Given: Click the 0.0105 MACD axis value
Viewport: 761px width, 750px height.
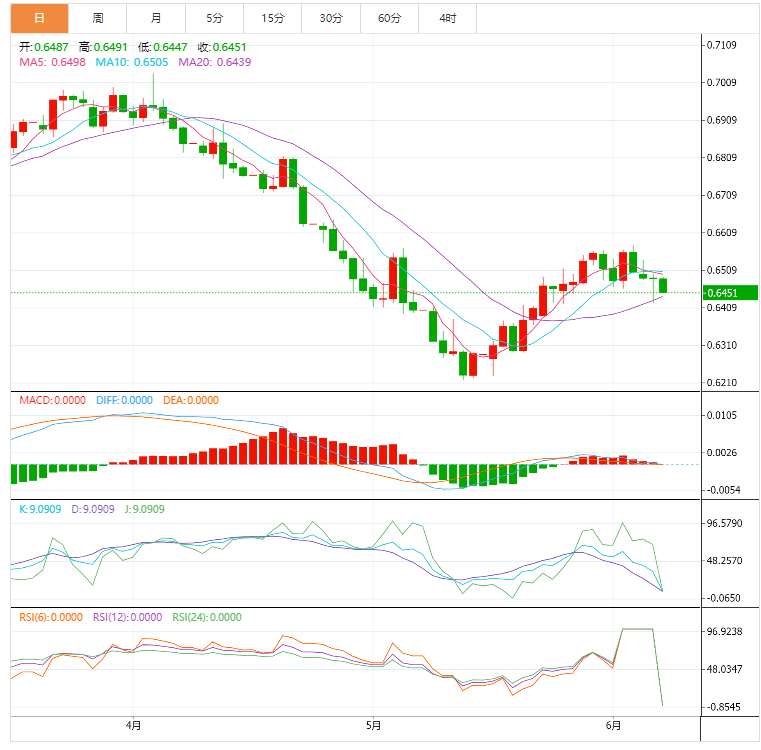Looking at the screenshot, I should [x=721, y=415].
